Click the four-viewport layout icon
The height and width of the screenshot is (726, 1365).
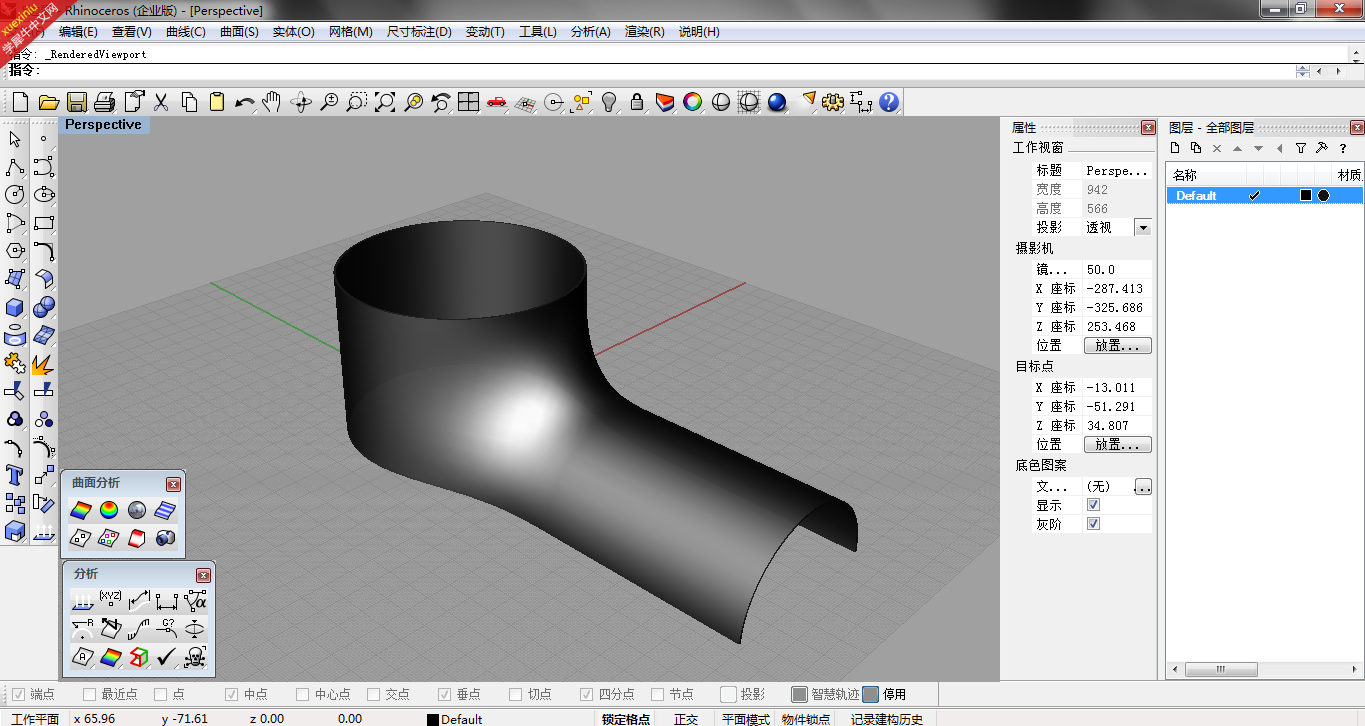point(469,102)
